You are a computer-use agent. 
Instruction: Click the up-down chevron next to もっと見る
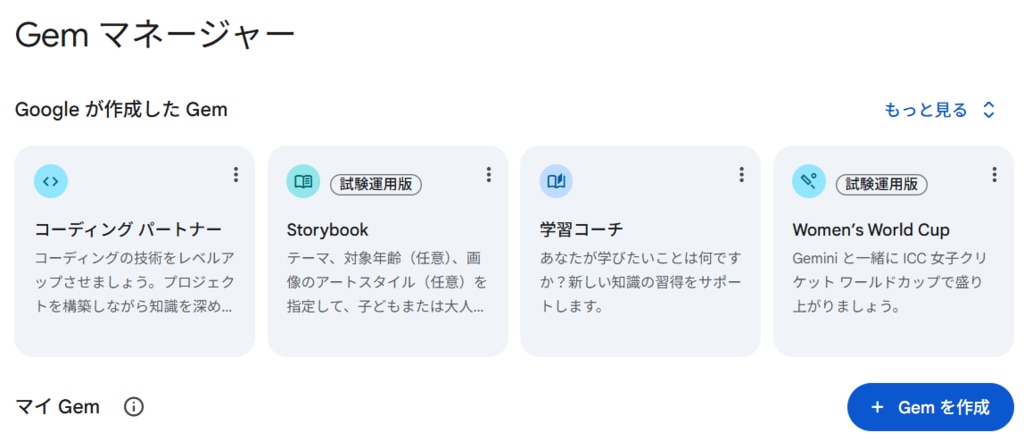989,110
